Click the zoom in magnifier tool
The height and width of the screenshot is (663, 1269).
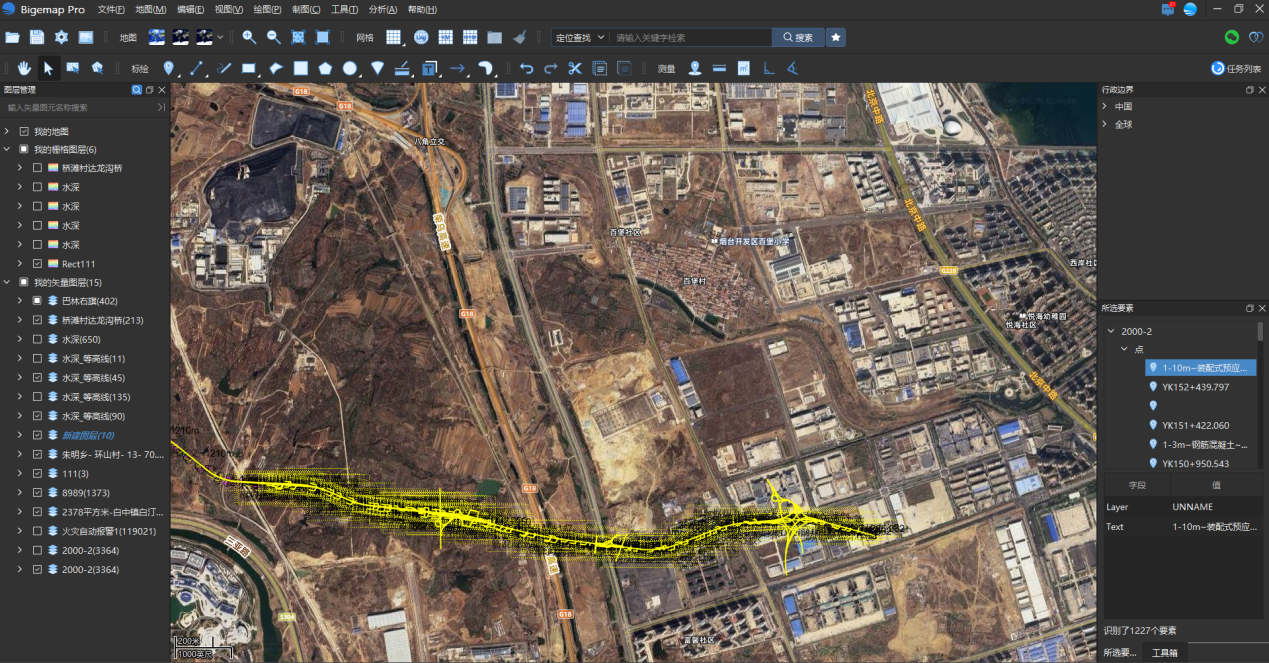249,37
